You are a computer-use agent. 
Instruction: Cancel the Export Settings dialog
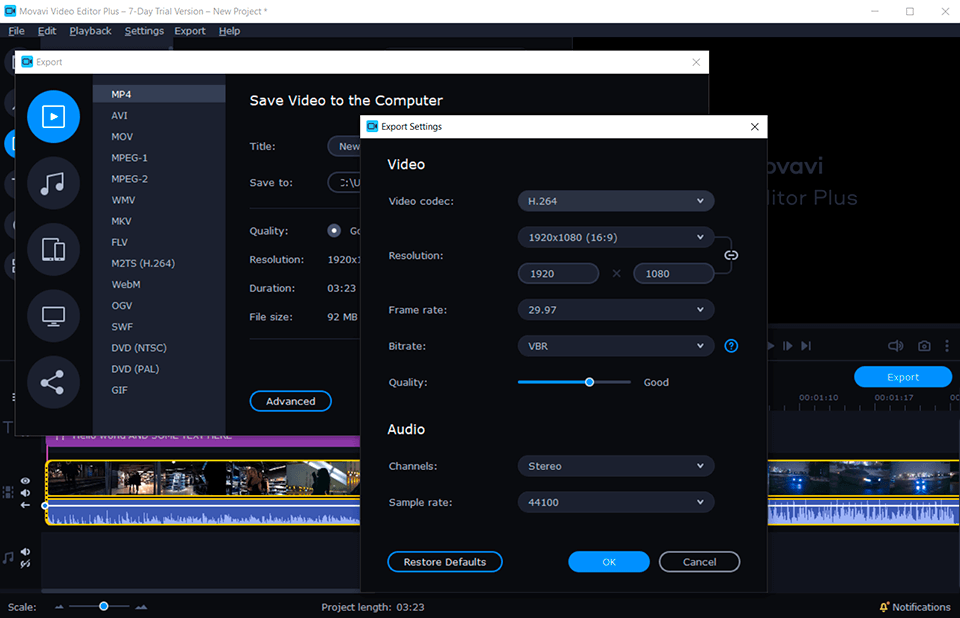point(699,562)
